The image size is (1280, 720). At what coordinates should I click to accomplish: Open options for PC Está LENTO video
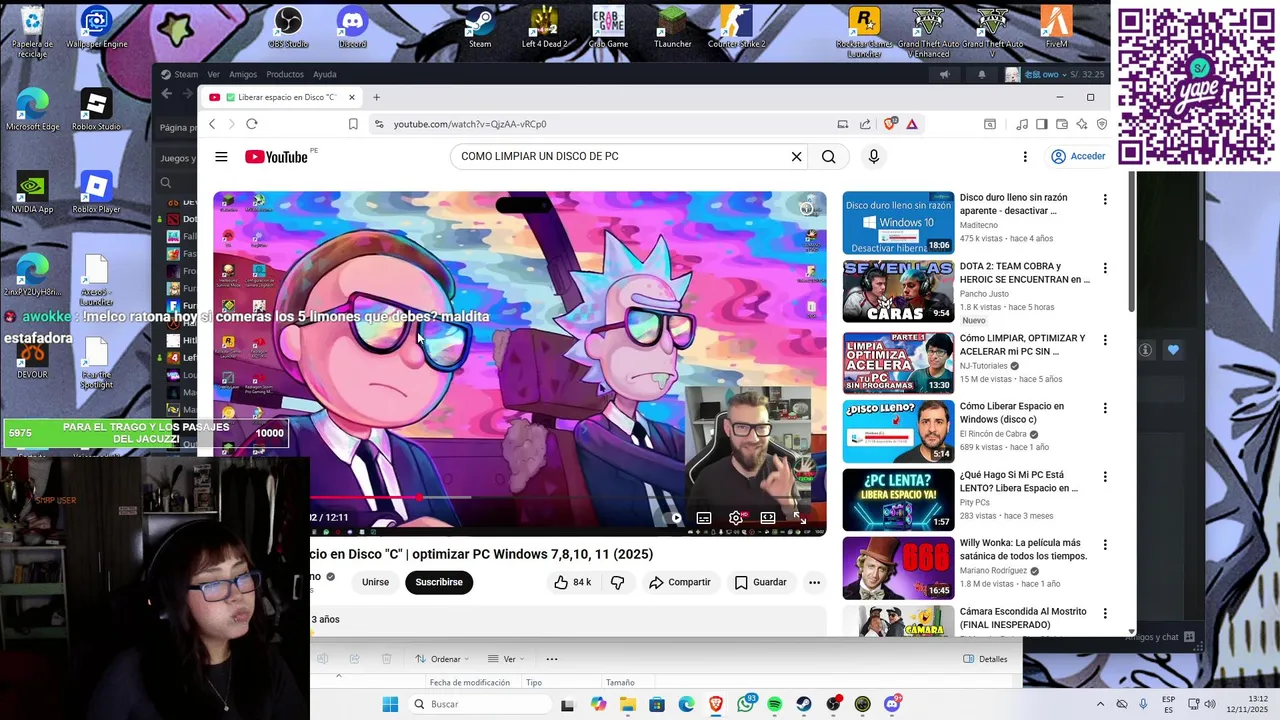[1105, 476]
